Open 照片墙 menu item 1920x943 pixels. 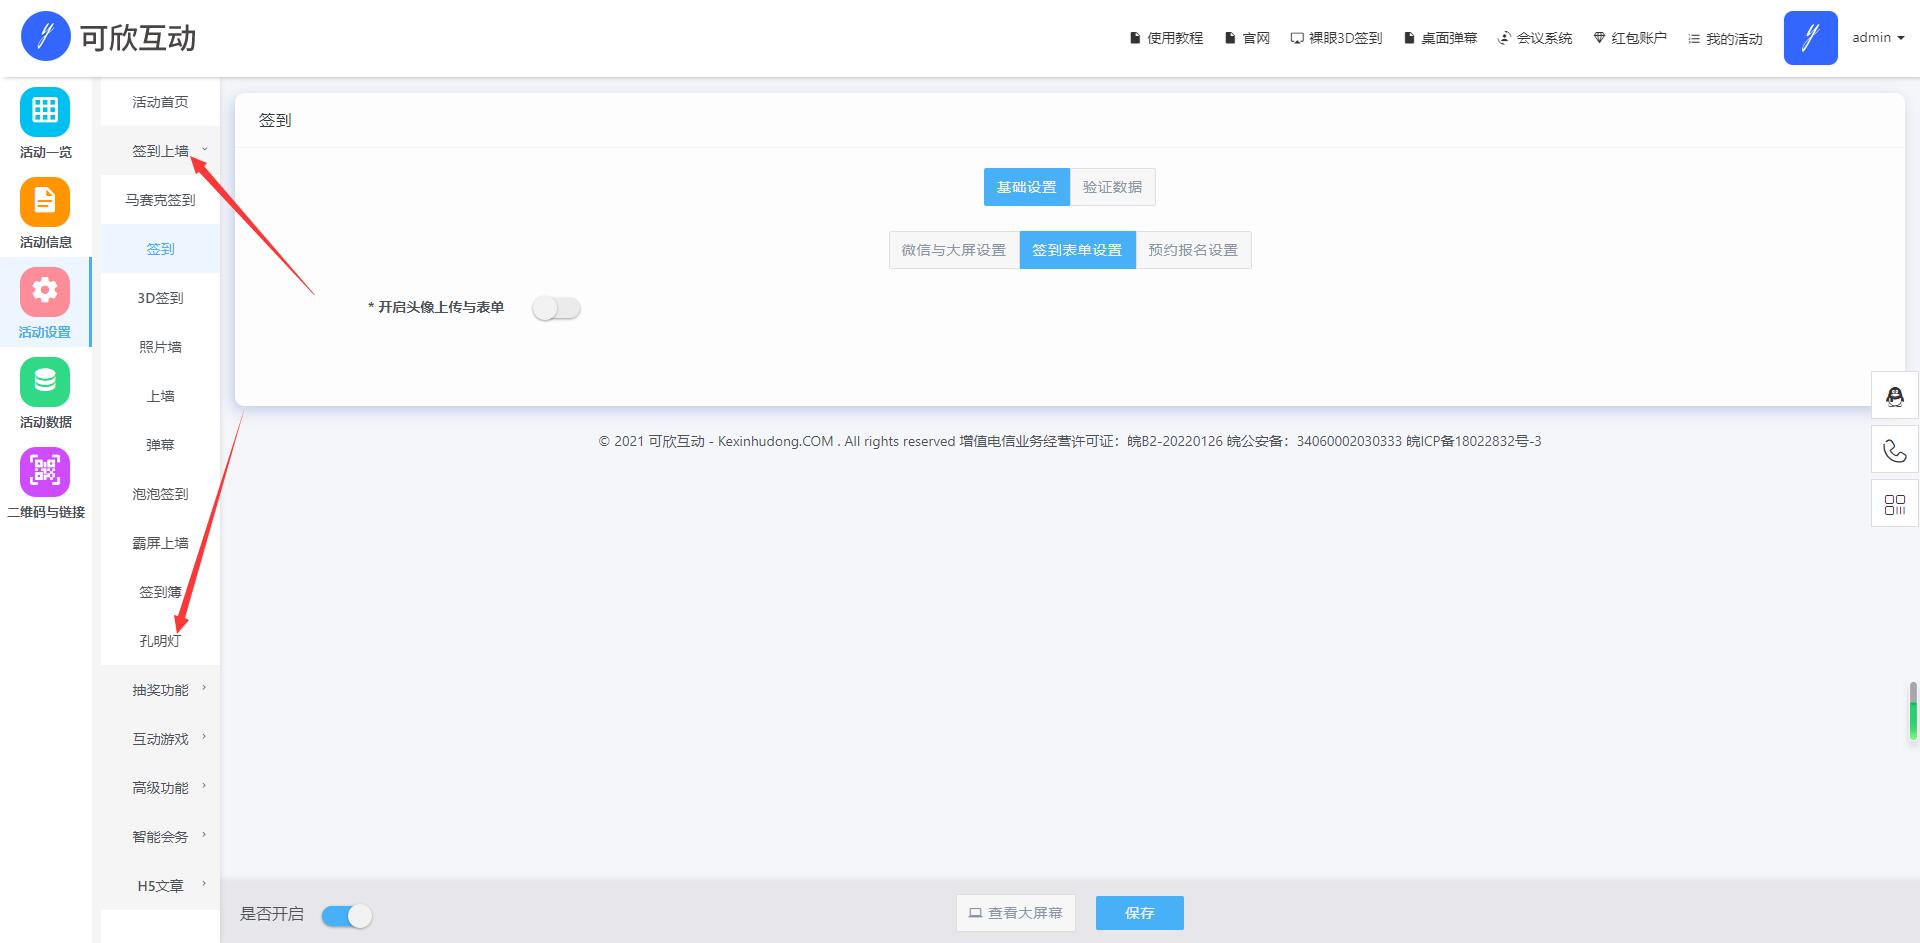point(160,347)
